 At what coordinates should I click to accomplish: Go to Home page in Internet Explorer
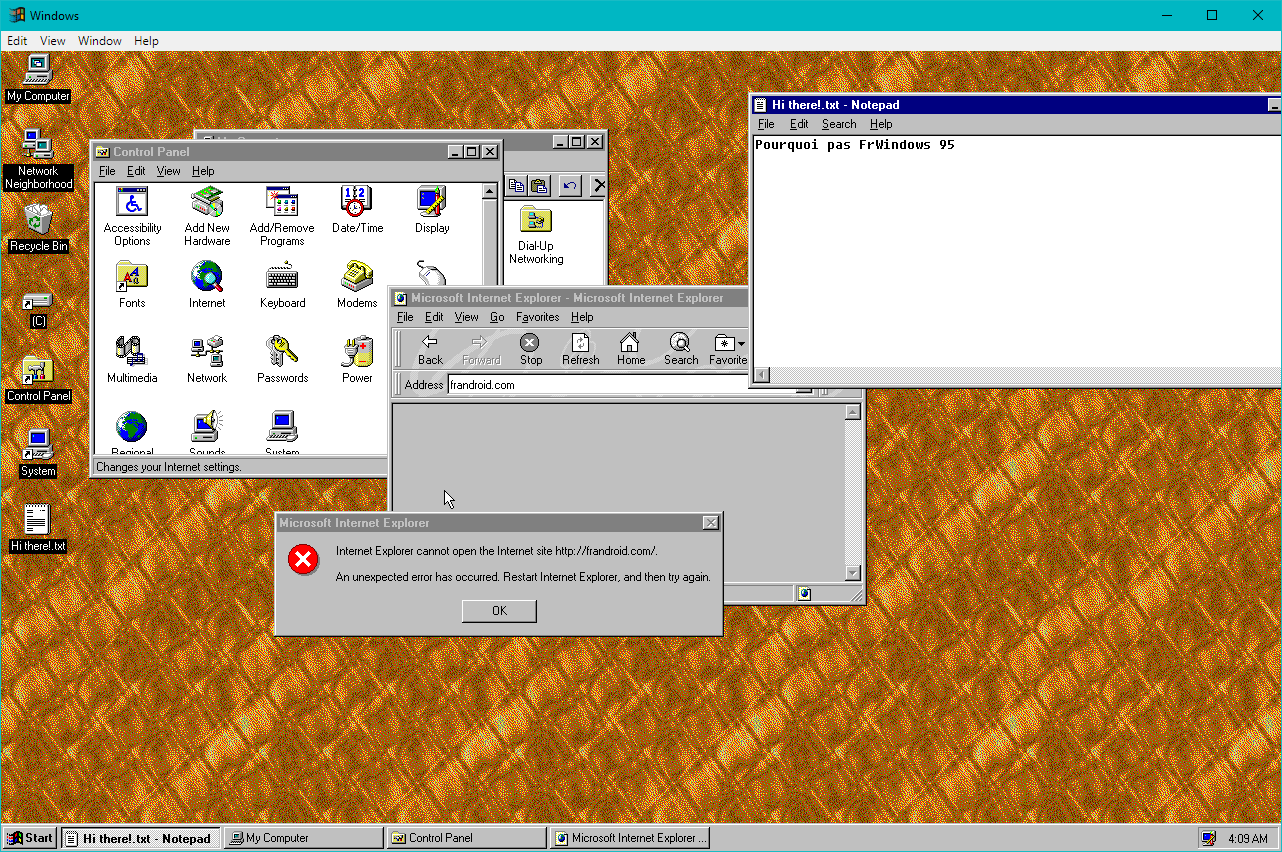tap(631, 349)
